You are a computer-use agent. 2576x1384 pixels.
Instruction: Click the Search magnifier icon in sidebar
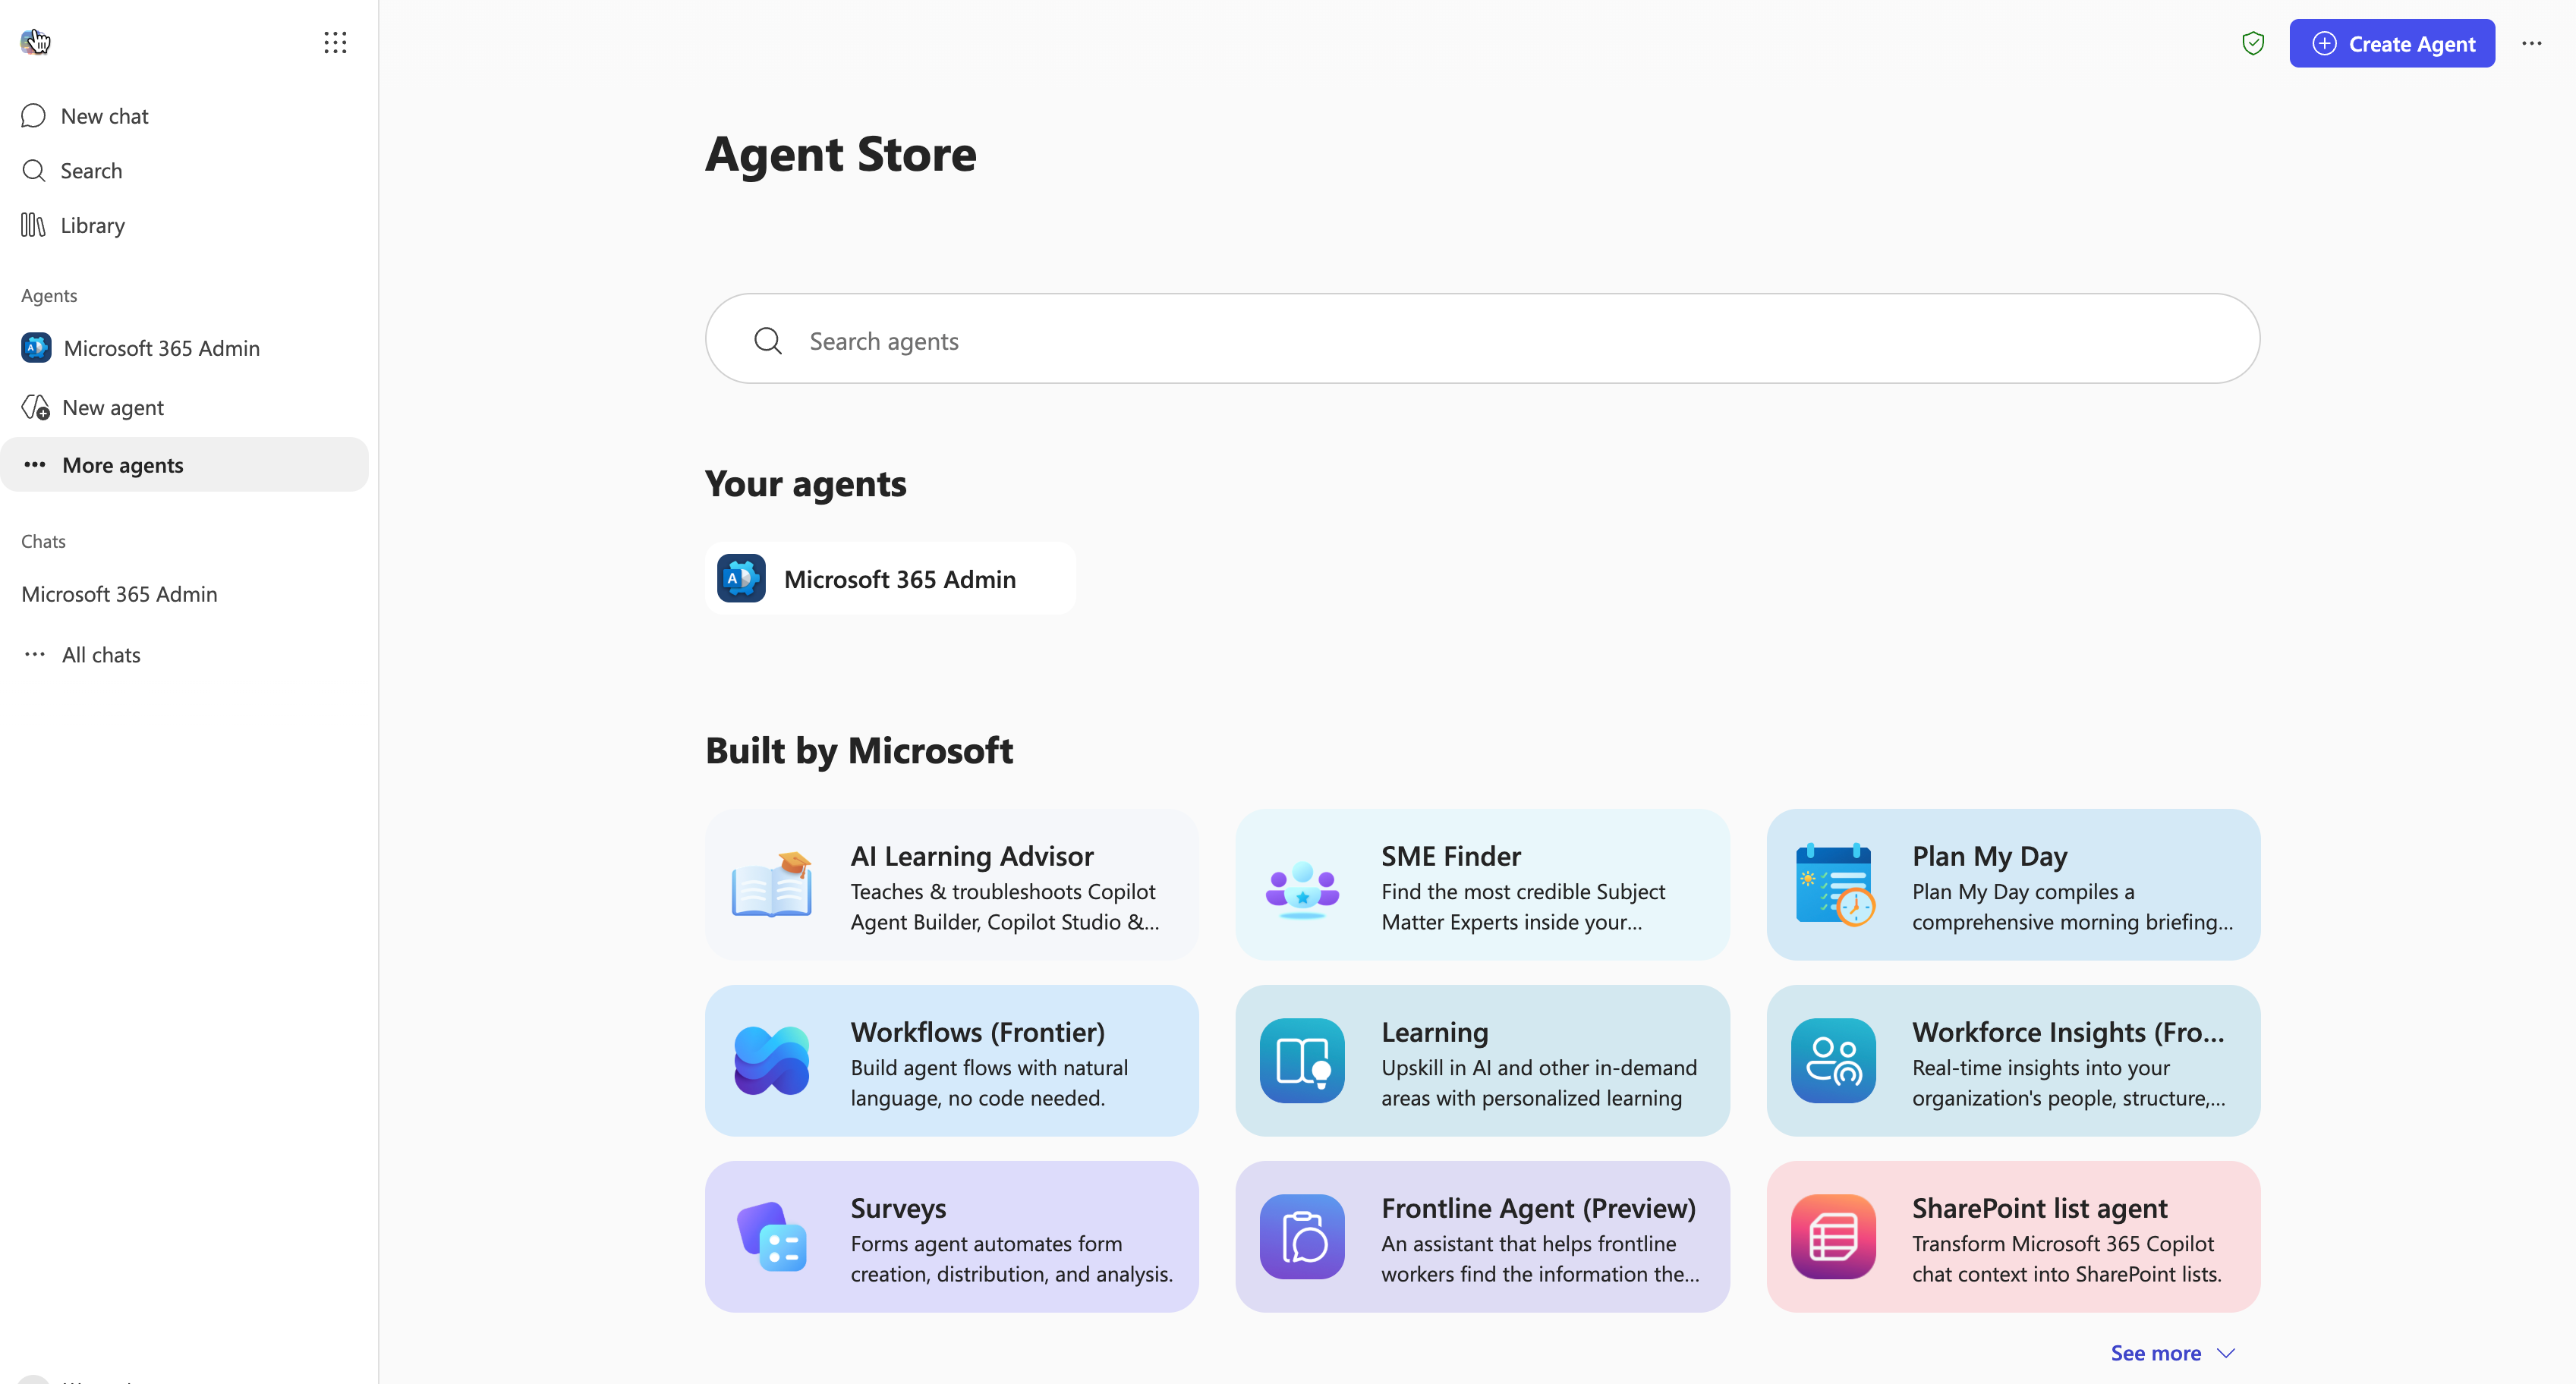[x=34, y=171]
